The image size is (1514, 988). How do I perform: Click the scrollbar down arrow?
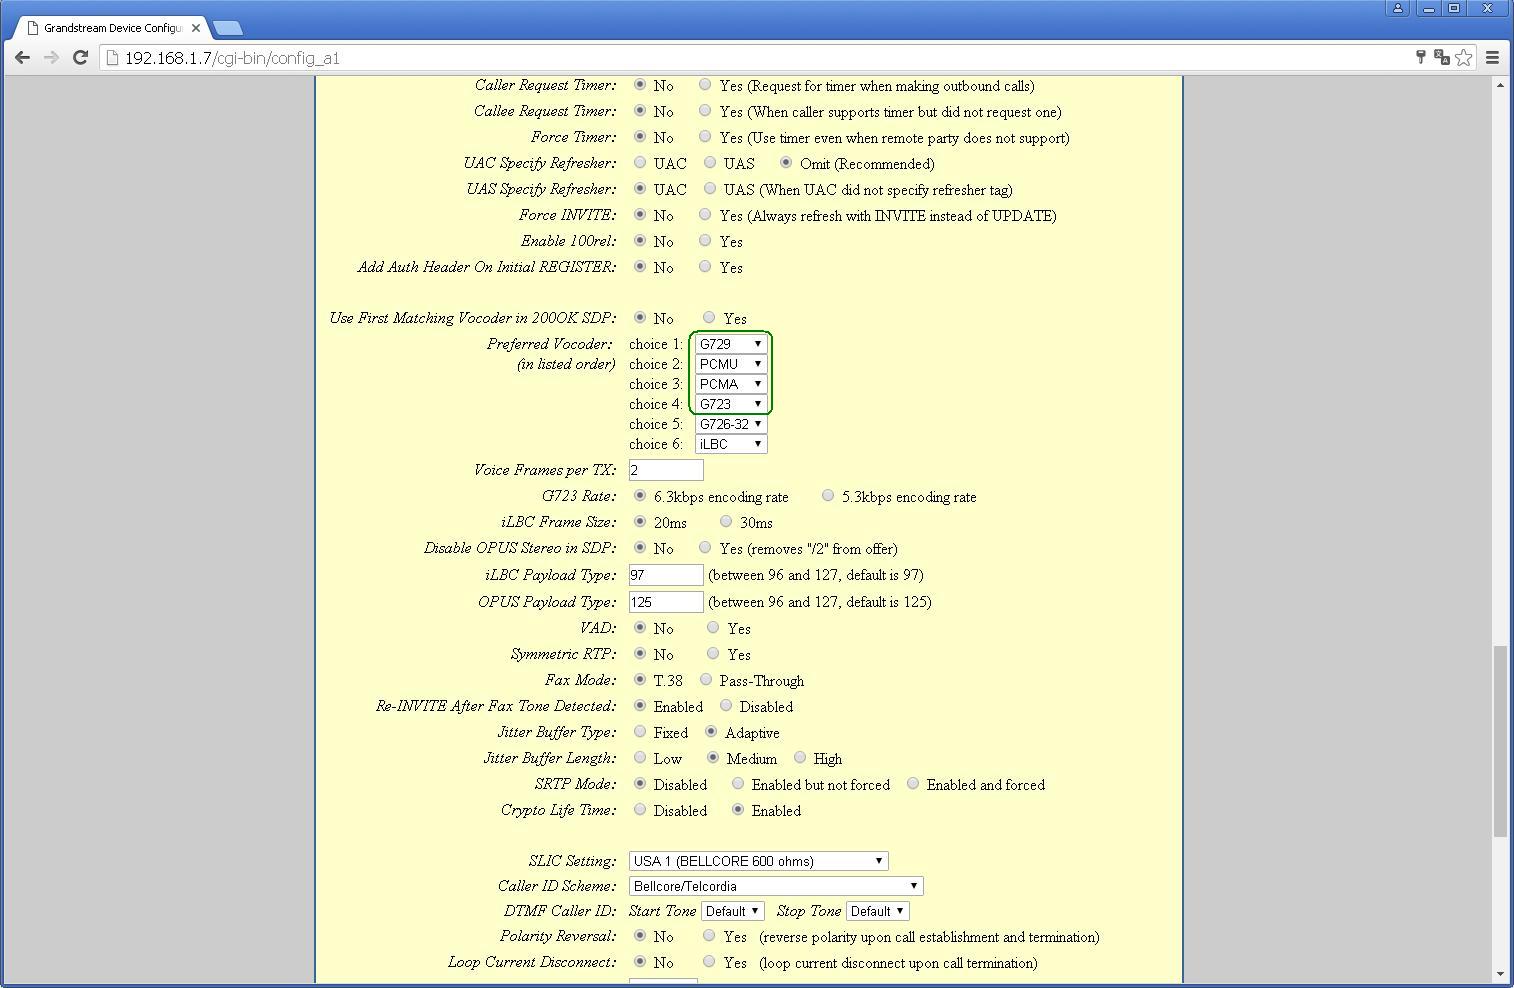(1500, 974)
